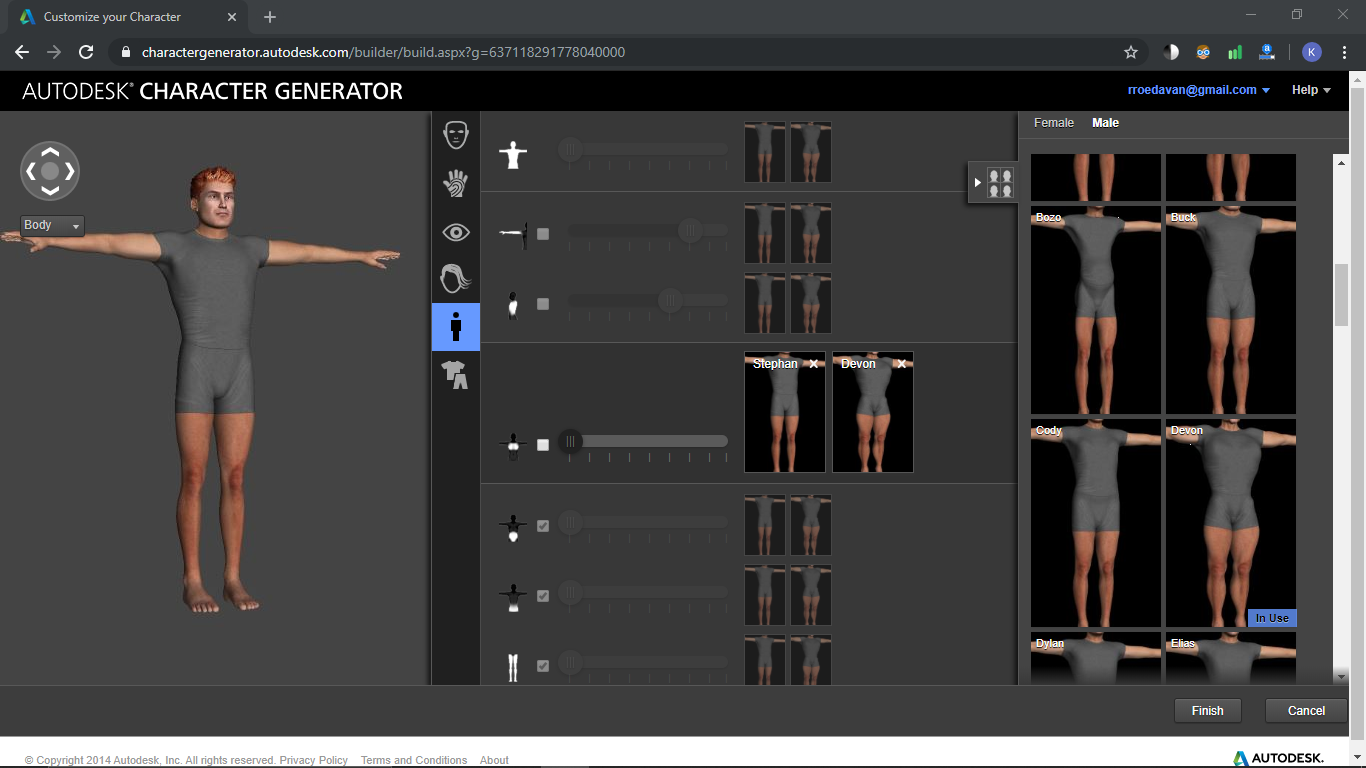
Task: Open the Terms and Conditions link
Action: click(x=414, y=761)
